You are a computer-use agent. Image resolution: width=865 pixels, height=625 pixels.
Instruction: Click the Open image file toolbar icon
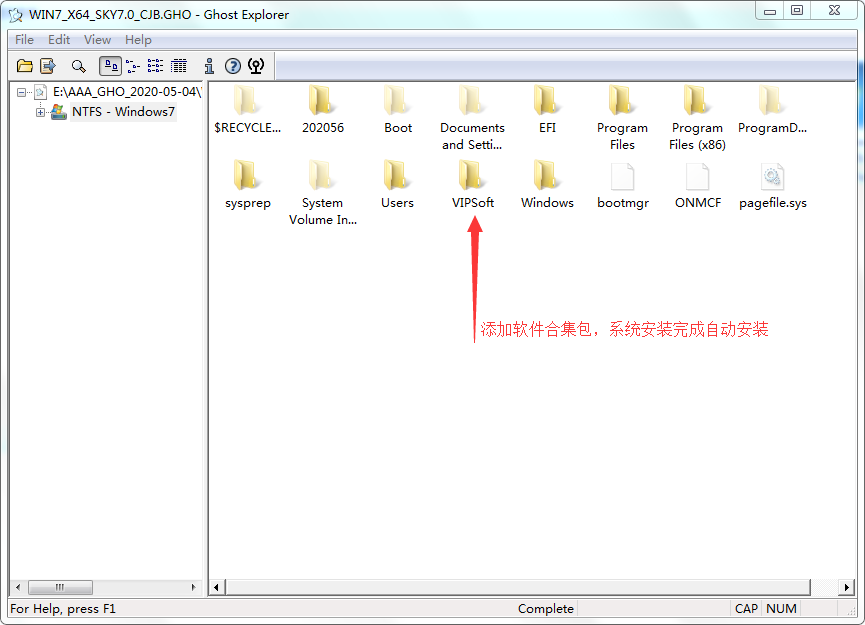click(x=25, y=66)
